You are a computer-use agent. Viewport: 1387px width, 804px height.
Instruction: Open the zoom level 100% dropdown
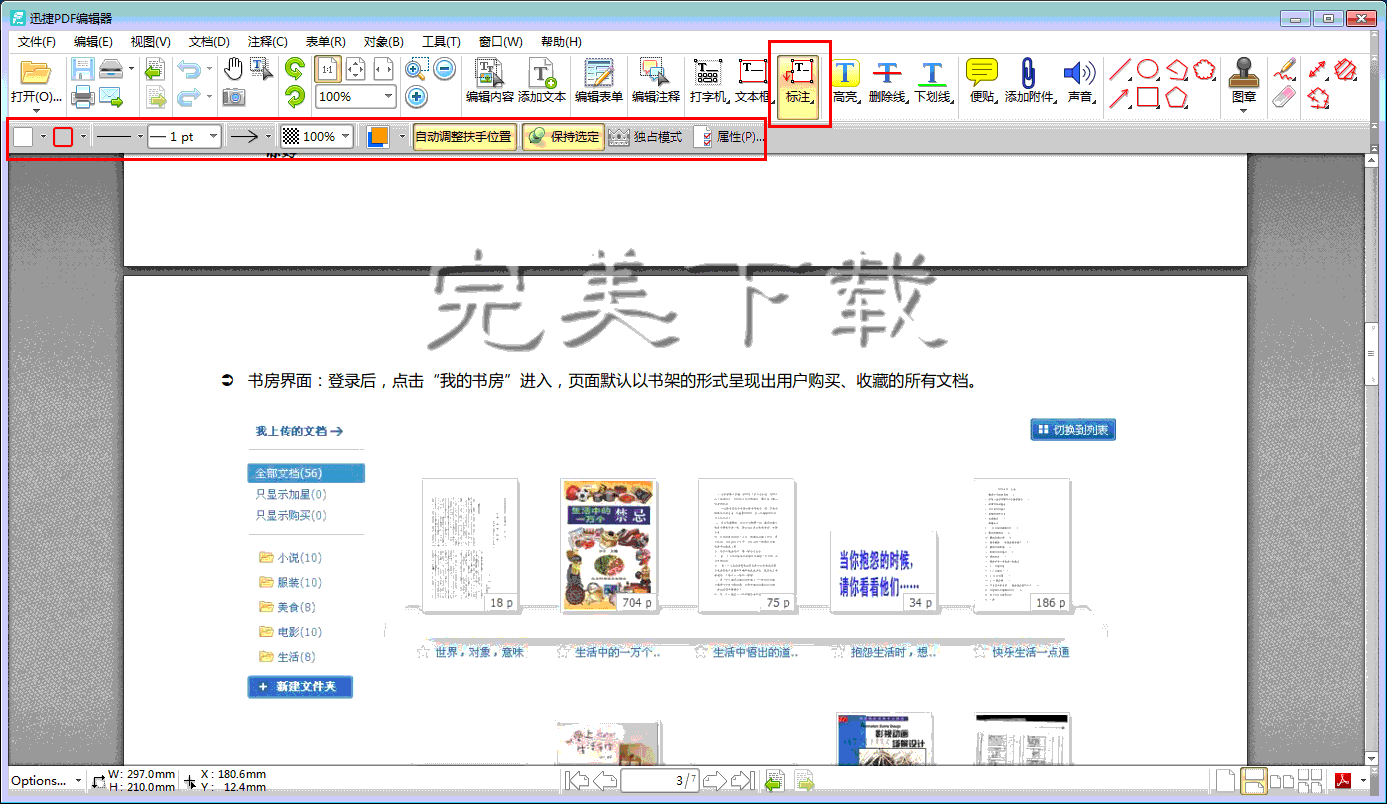pyautogui.click(x=387, y=97)
